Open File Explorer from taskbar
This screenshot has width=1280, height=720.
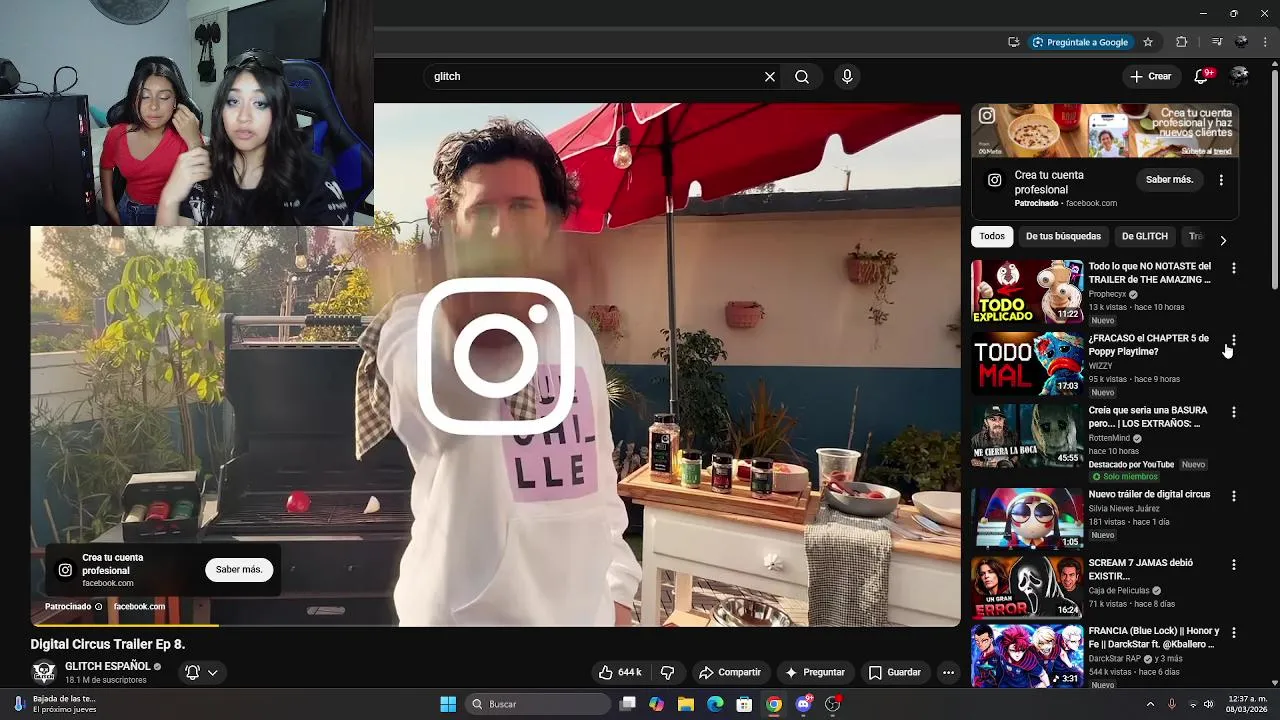686,704
